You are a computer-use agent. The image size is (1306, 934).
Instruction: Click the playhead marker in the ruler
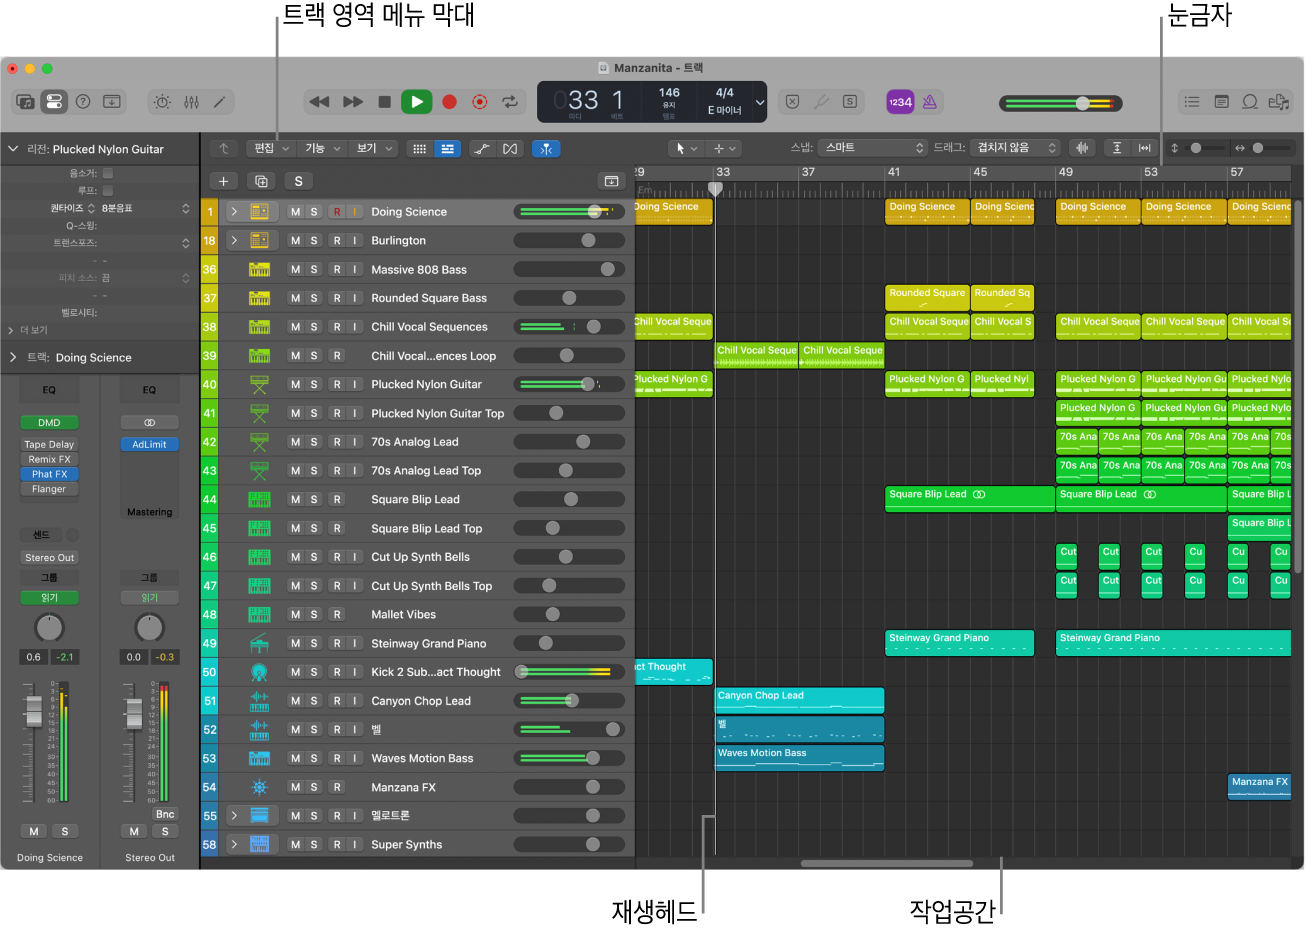click(x=715, y=188)
